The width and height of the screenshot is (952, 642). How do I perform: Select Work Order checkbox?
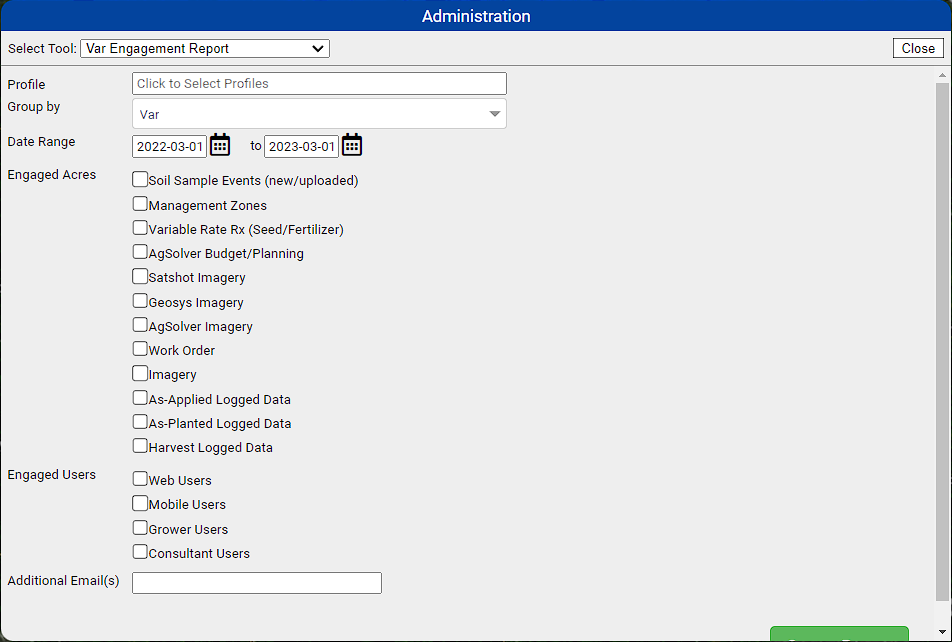coord(140,349)
